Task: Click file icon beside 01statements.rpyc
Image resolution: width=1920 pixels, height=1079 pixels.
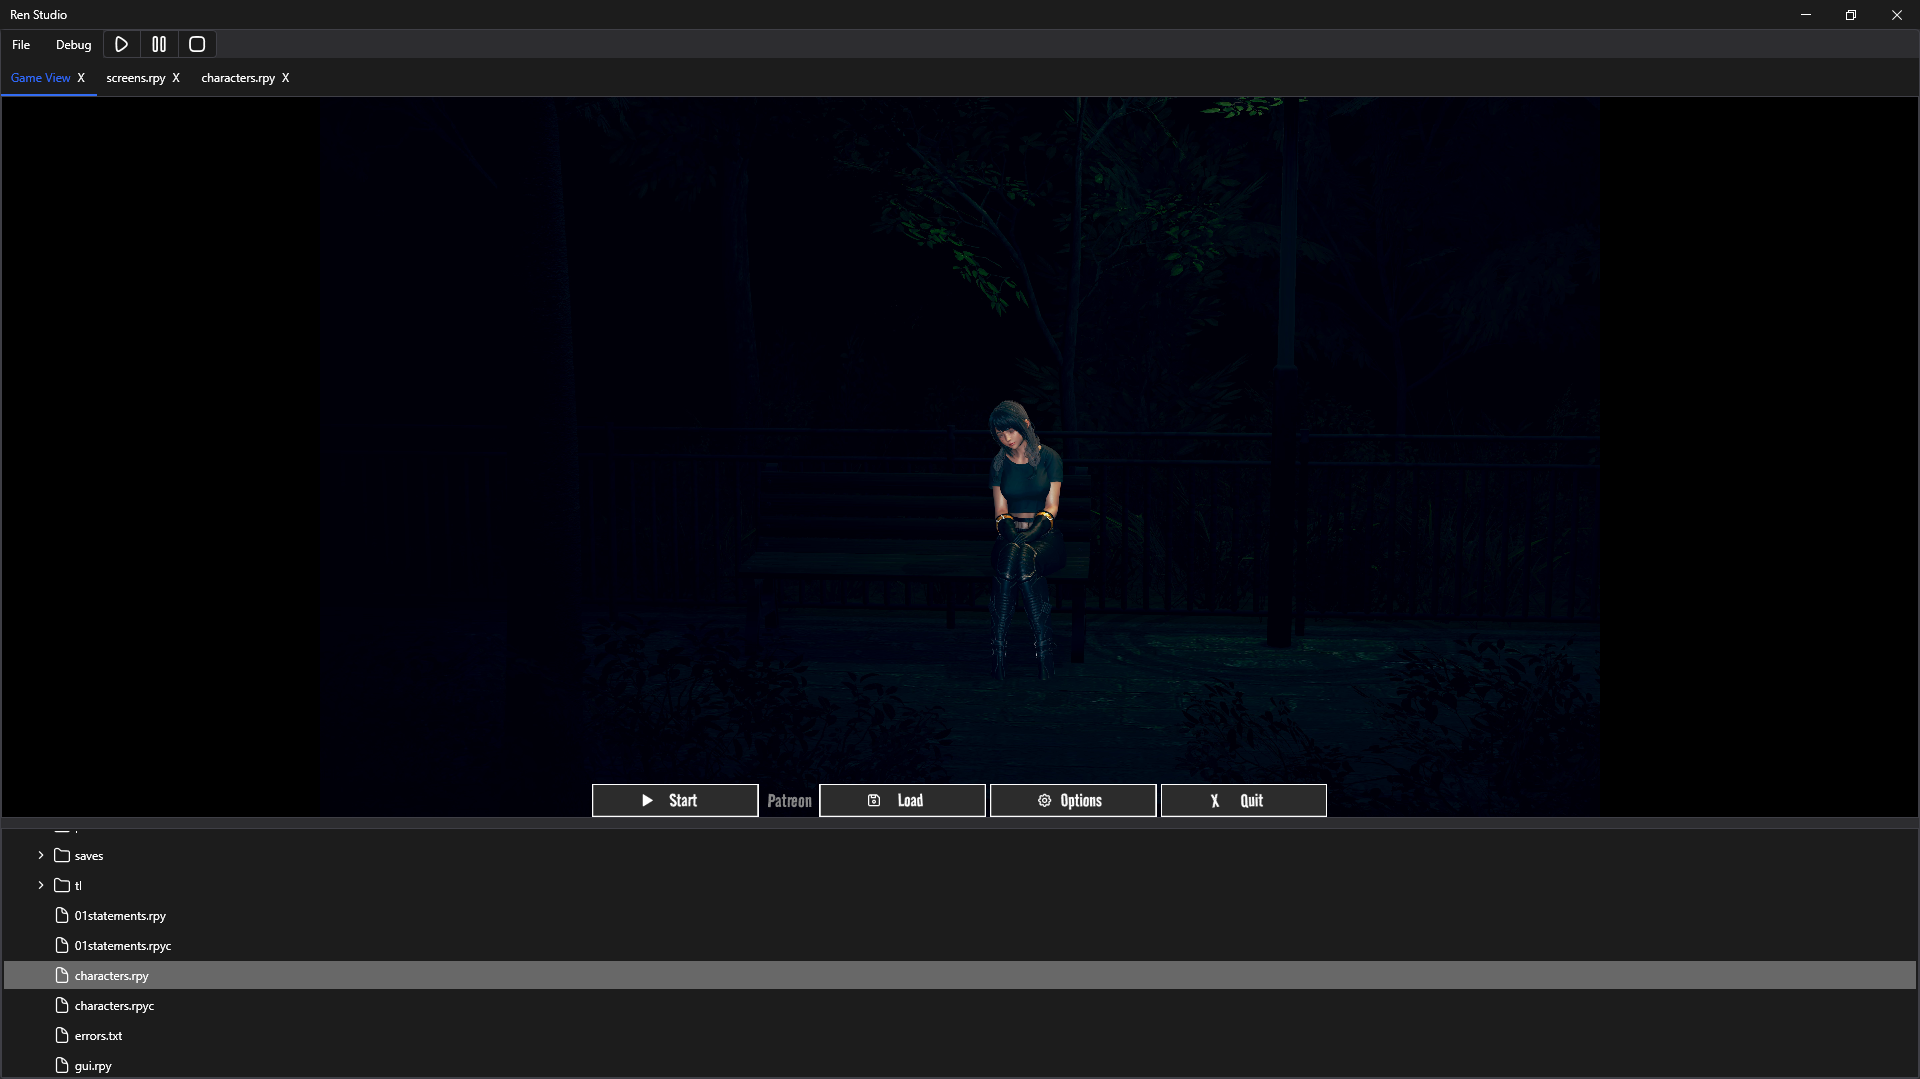Action: pyautogui.click(x=62, y=945)
